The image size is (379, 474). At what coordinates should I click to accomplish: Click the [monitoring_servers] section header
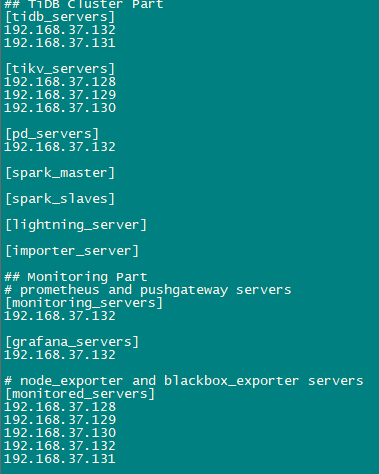coord(84,303)
